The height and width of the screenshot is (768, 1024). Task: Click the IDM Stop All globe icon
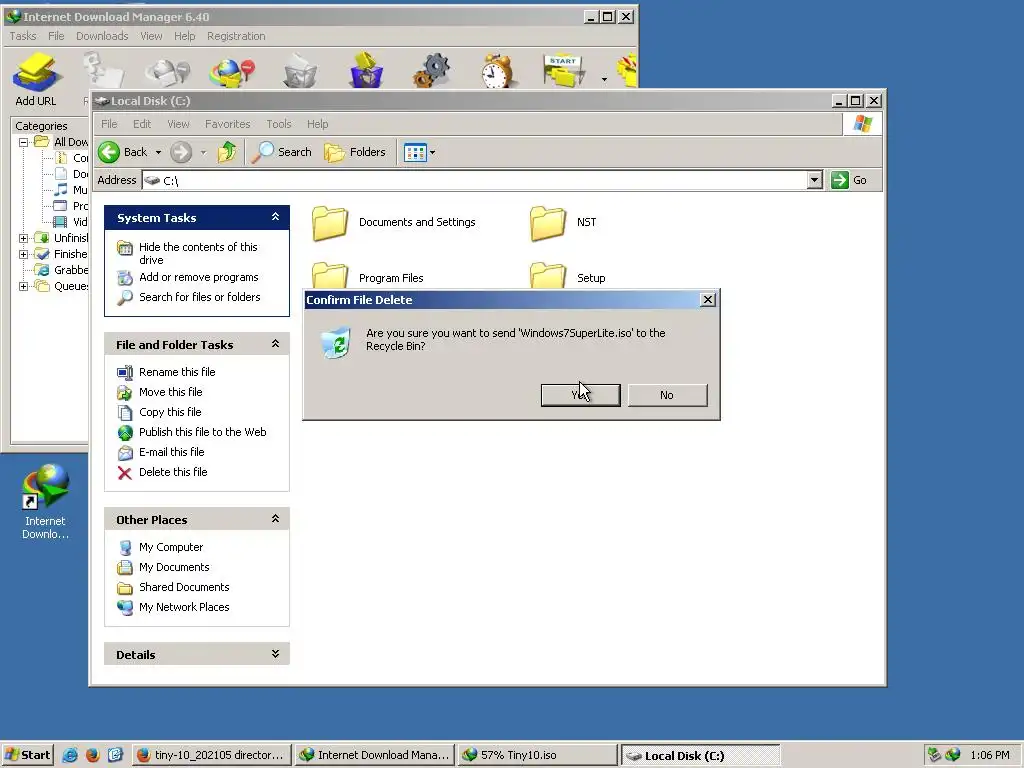(232, 72)
